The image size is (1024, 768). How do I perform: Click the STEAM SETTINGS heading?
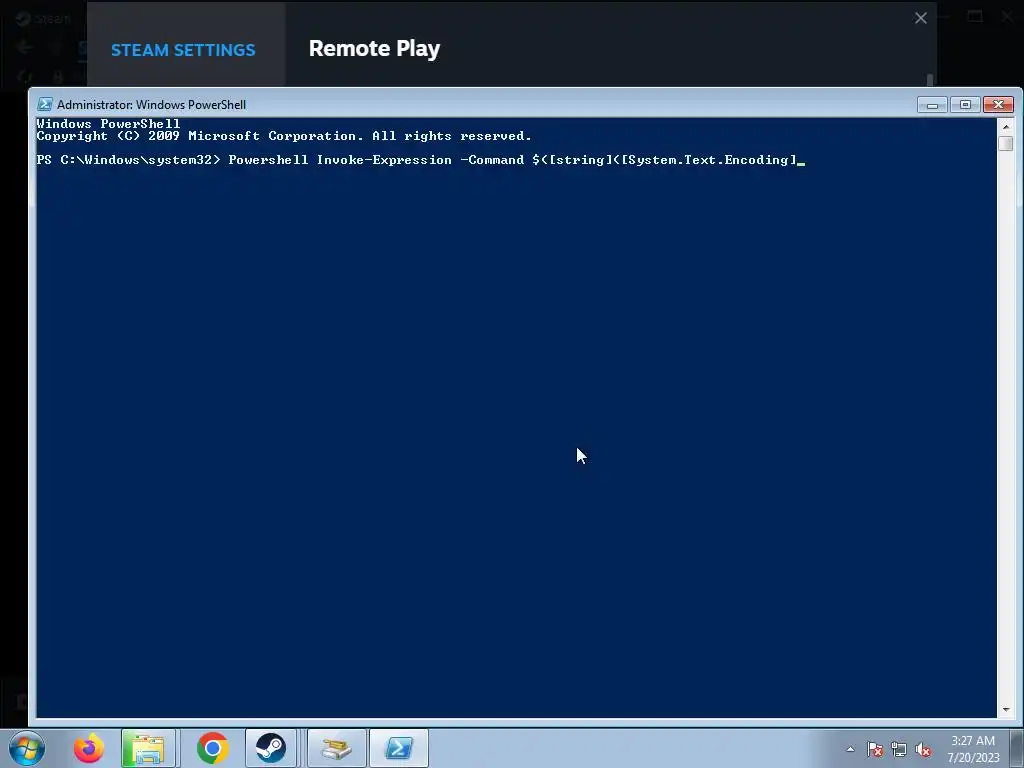183,50
